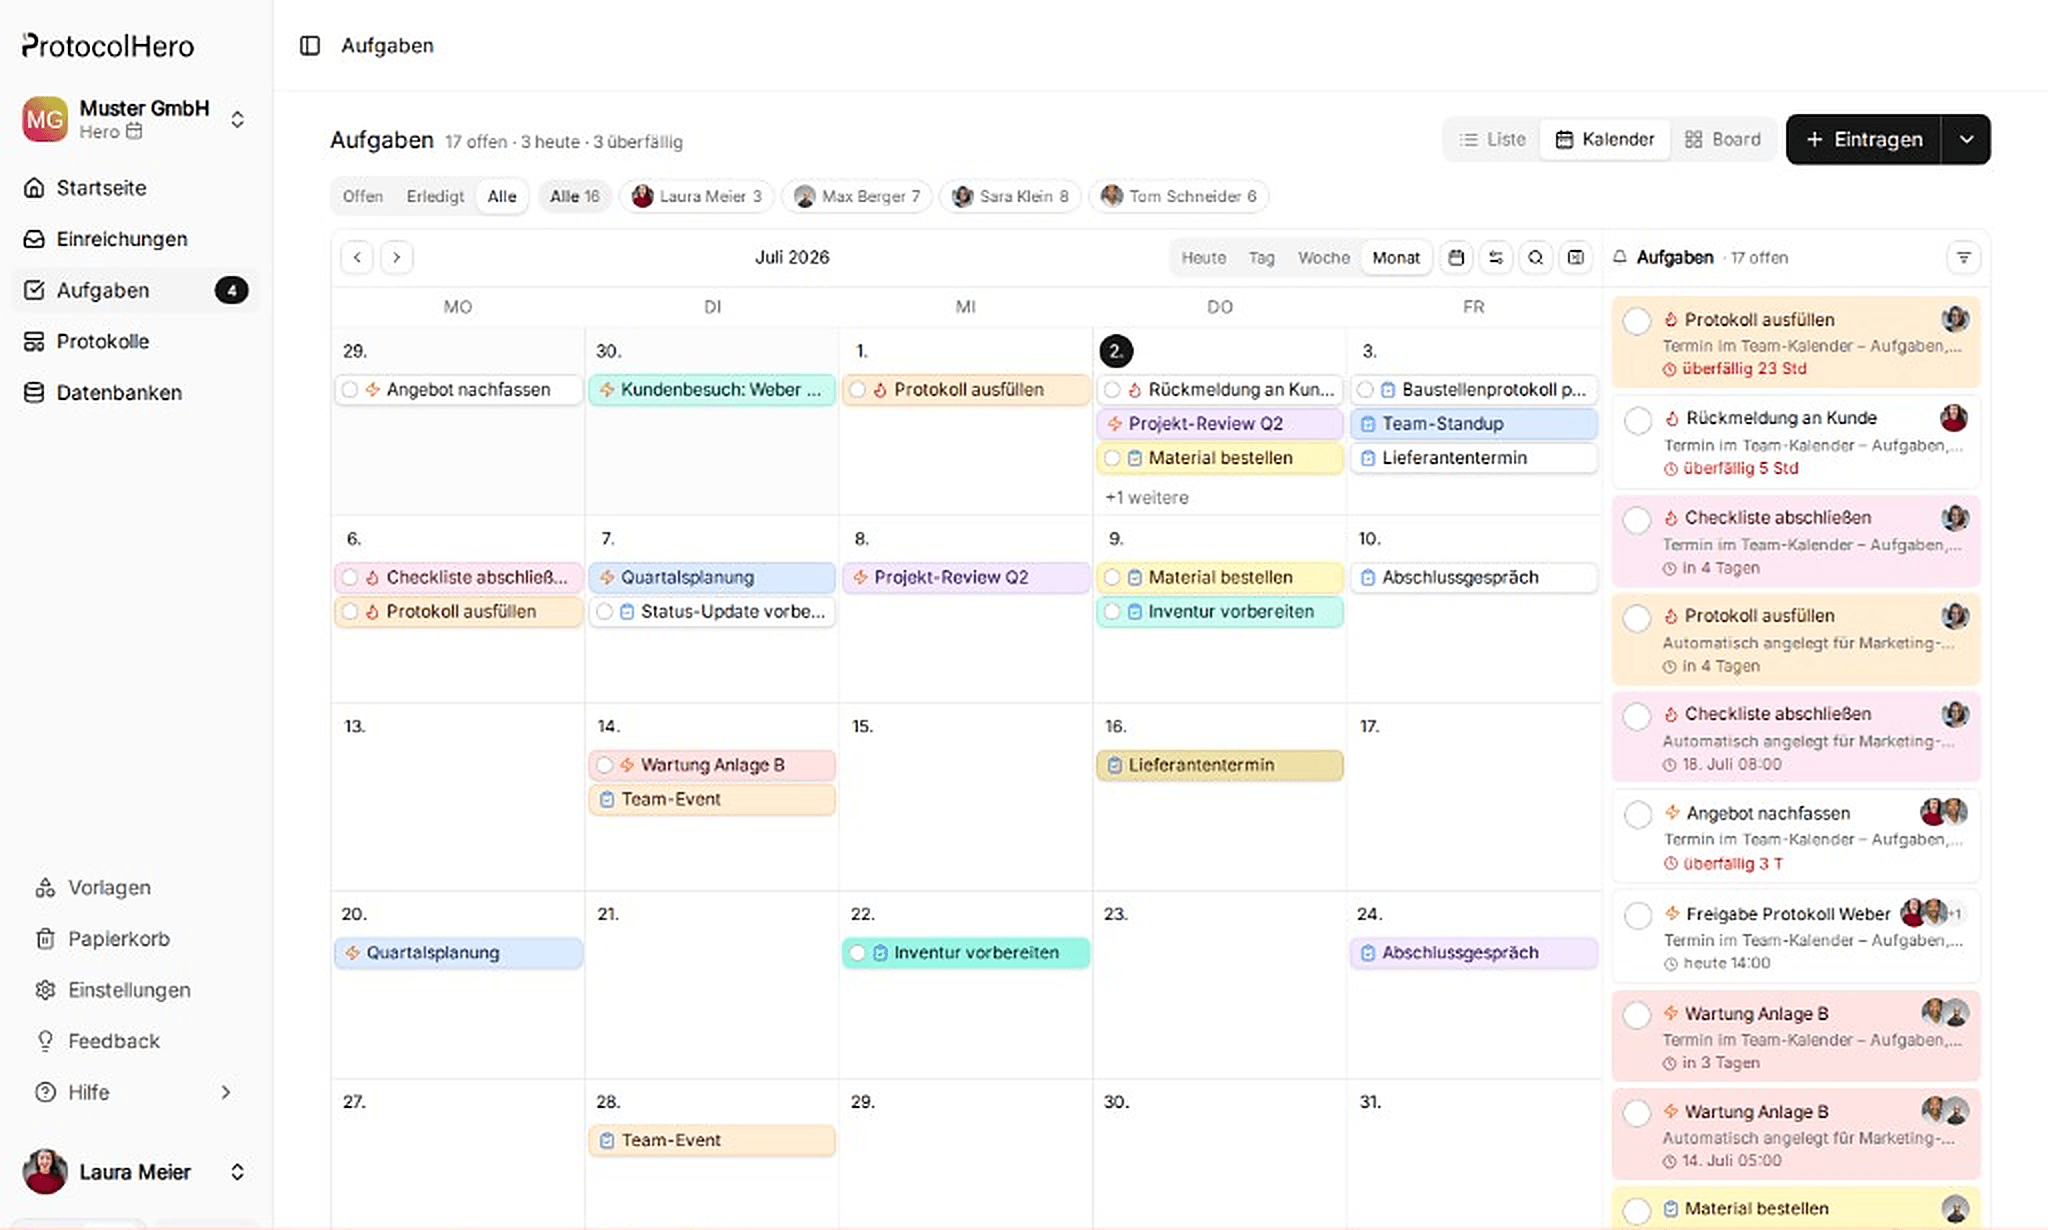Switch to Kalender view
Viewport: 2048px width, 1230px height.
pos(1605,139)
